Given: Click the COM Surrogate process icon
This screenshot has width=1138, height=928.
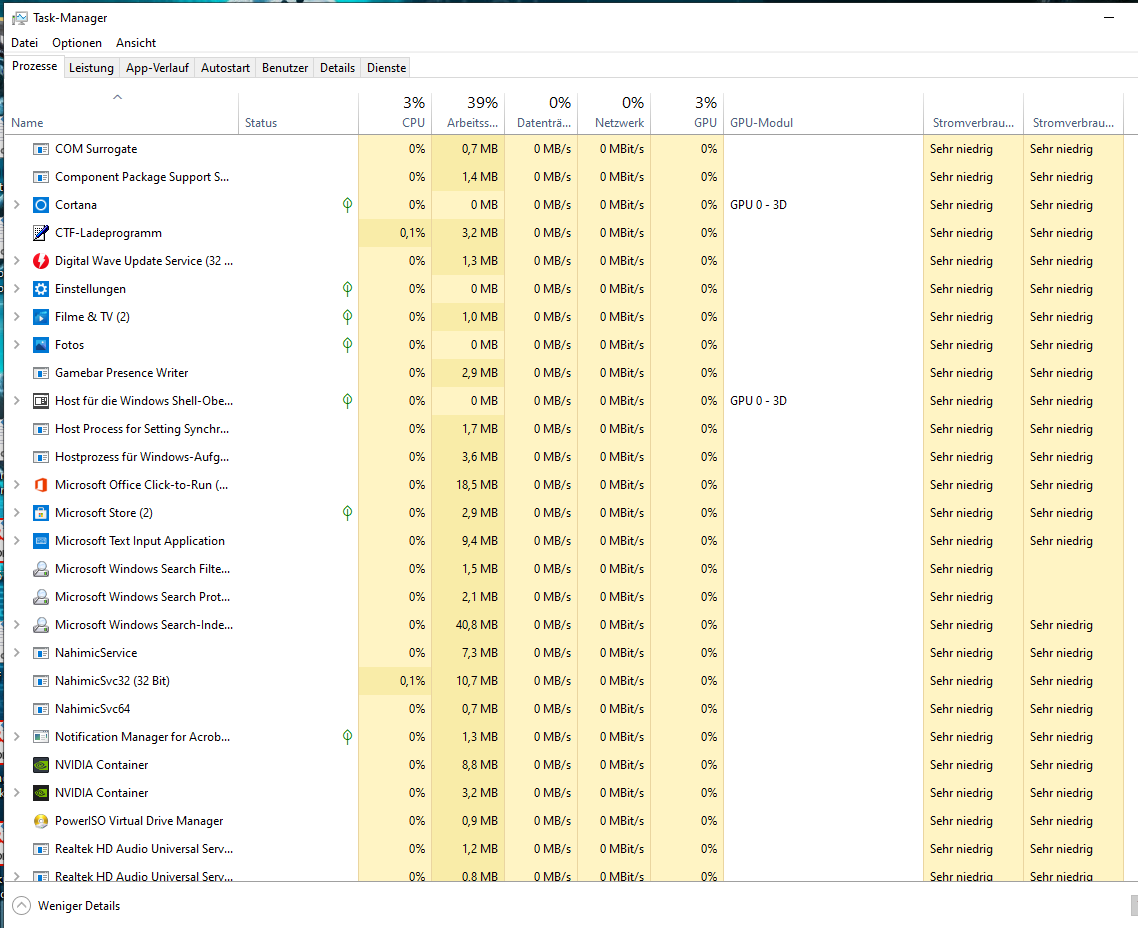Looking at the screenshot, I should [x=41, y=149].
